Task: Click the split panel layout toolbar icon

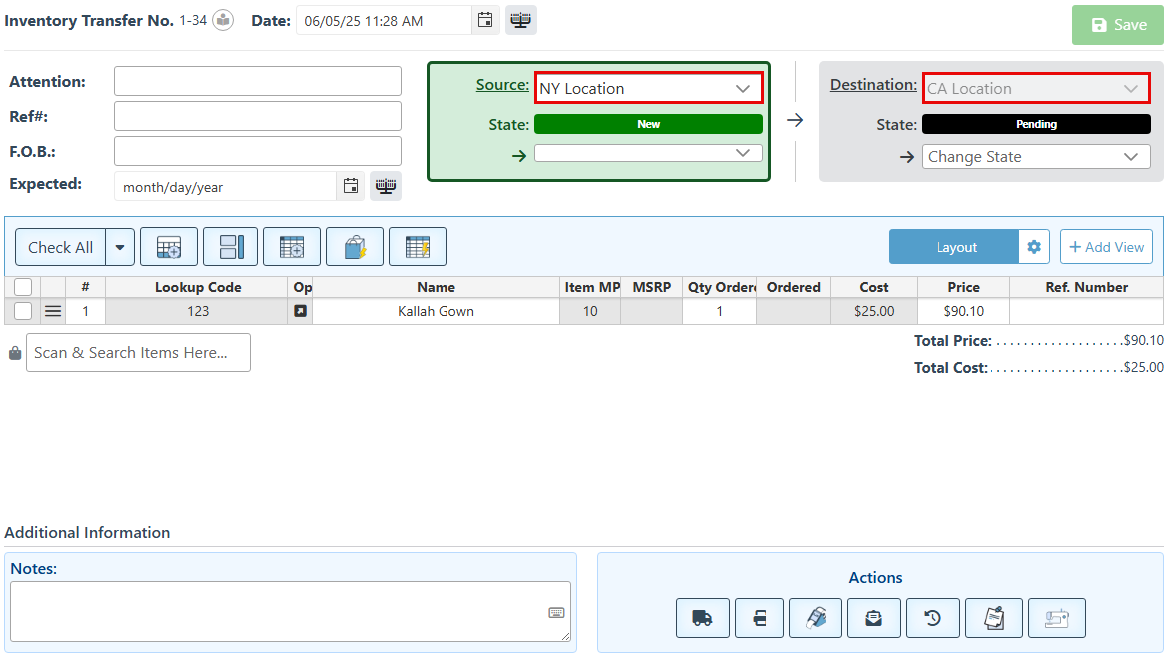Action: click(230, 247)
